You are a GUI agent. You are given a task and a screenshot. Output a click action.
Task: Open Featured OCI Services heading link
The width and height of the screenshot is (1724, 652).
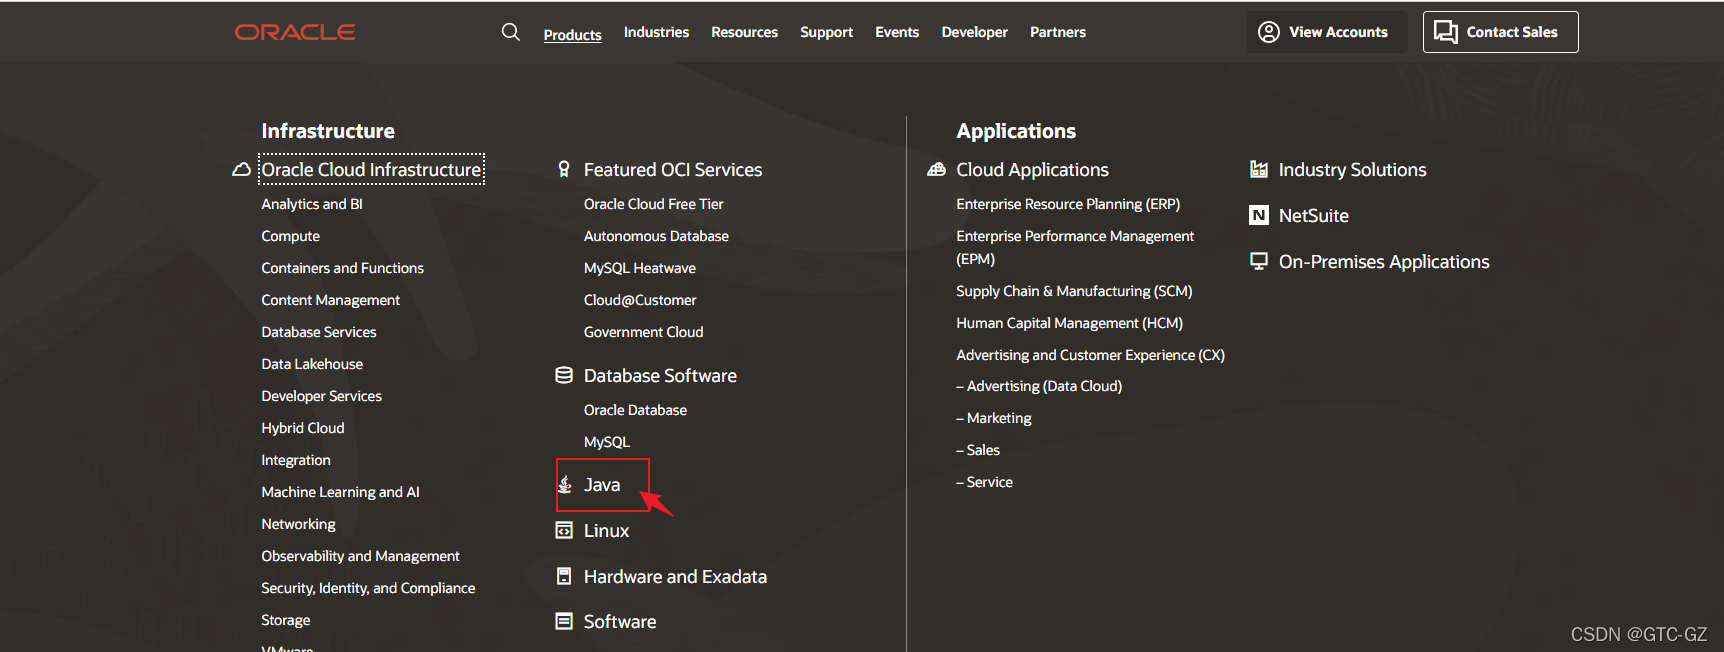(673, 170)
